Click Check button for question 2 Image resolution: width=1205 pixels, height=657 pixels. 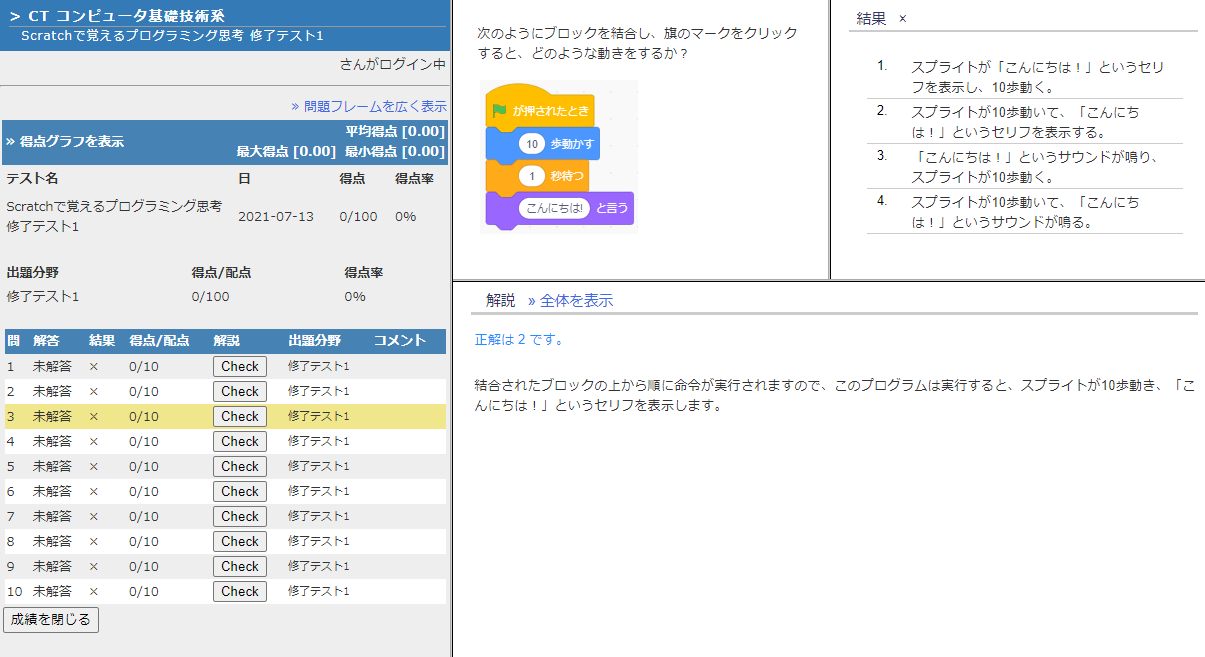point(240,391)
